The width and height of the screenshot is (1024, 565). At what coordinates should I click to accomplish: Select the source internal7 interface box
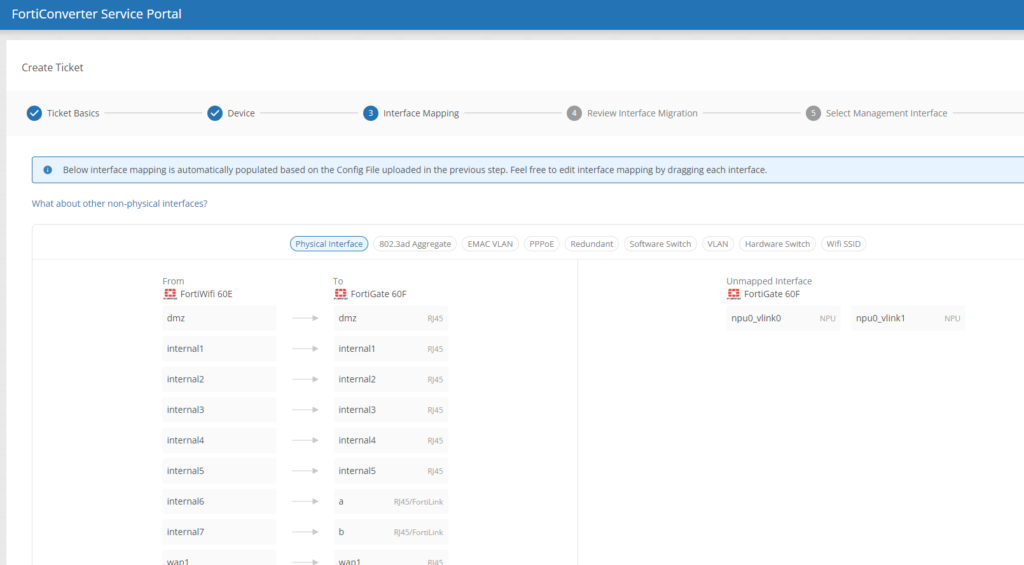tap(219, 532)
